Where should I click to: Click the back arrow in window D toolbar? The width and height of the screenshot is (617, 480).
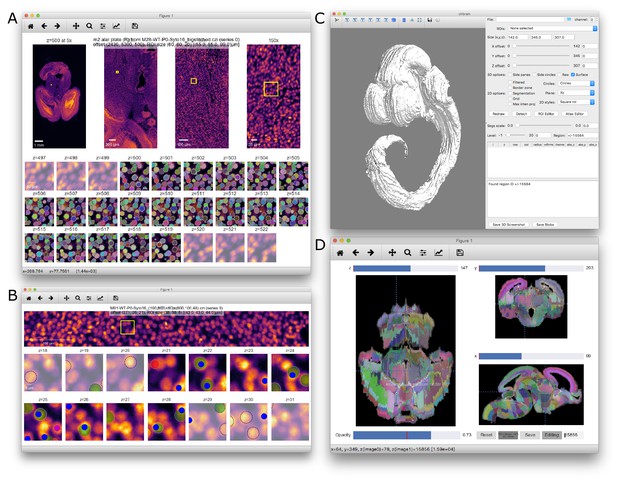[355, 253]
